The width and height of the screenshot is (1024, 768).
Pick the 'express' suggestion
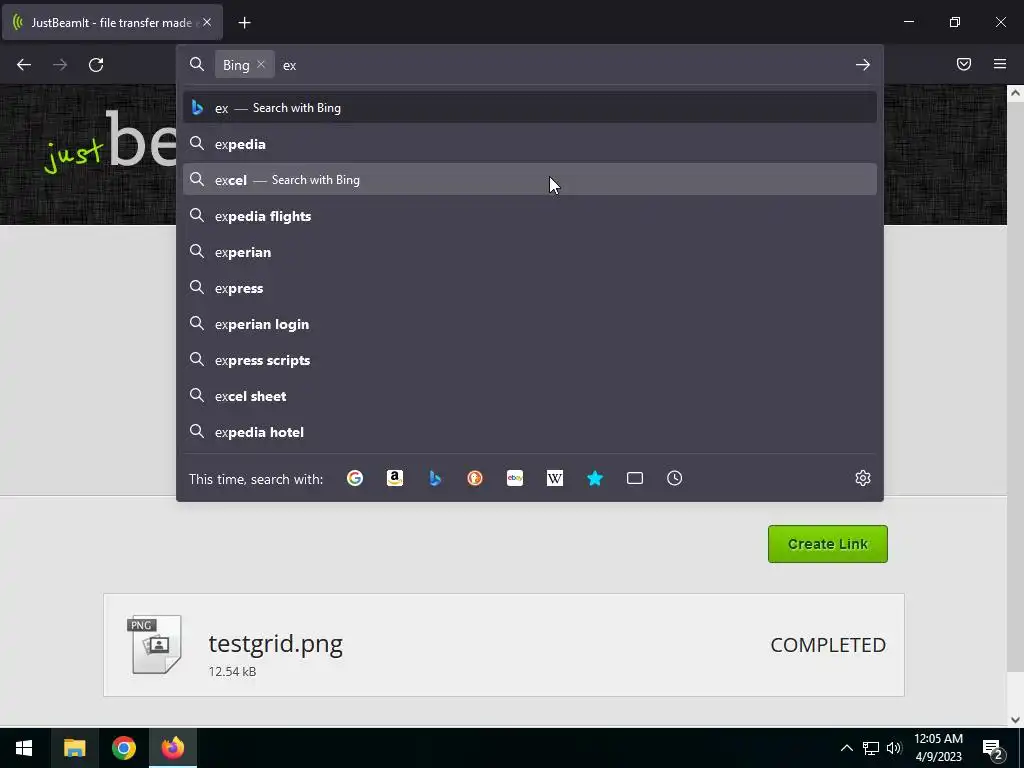point(530,288)
